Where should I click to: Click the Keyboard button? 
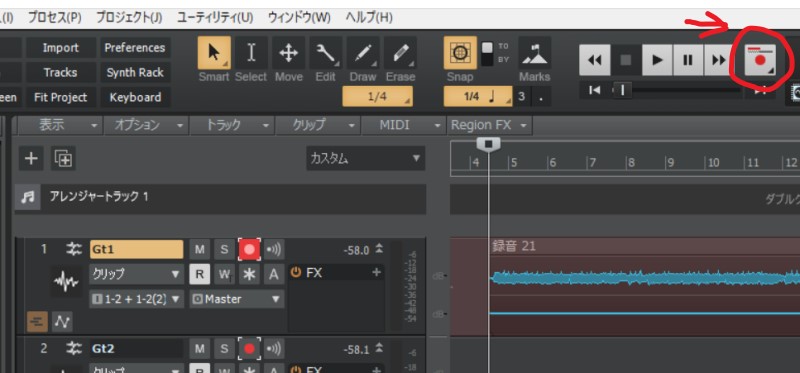click(x=135, y=97)
